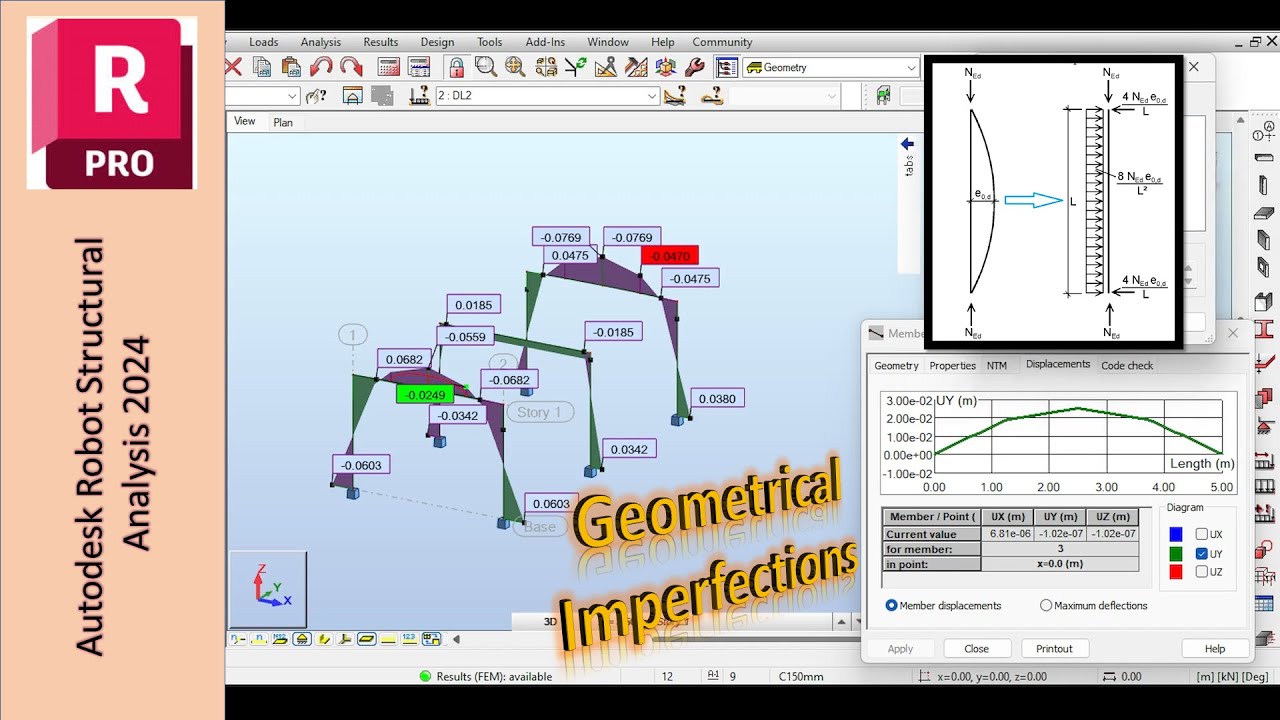Click the C150mm status bar entry
Viewport: 1280px width, 720px height.
click(801, 677)
